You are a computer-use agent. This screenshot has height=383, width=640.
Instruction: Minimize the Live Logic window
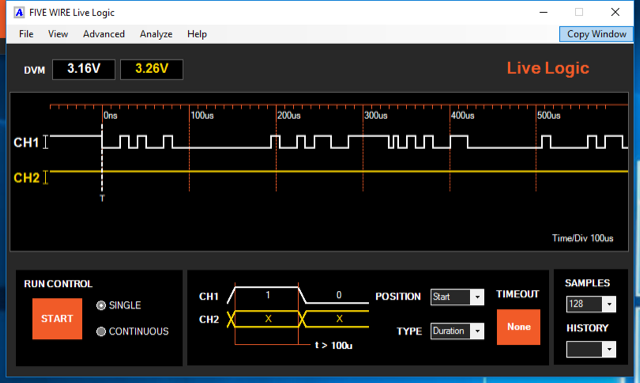pyautogui.click(x=543, y=12)
